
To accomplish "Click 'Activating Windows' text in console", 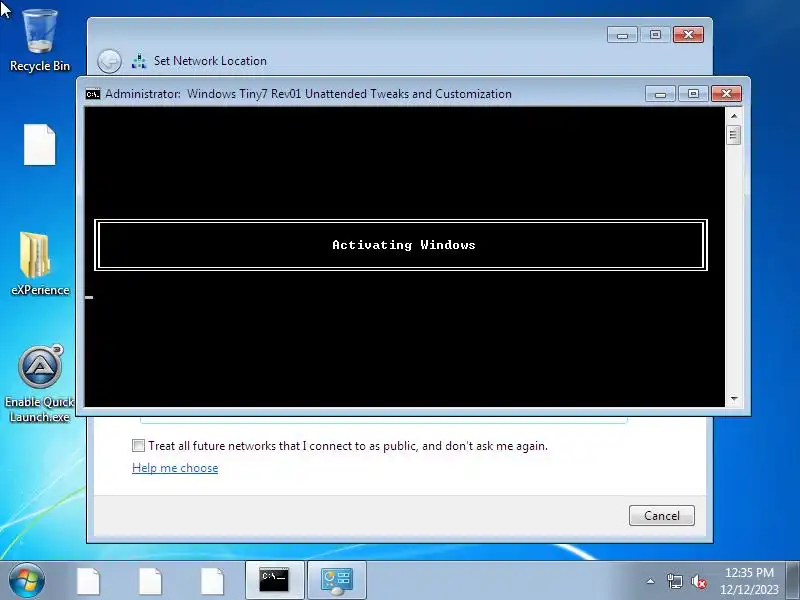I will (404, 245).
